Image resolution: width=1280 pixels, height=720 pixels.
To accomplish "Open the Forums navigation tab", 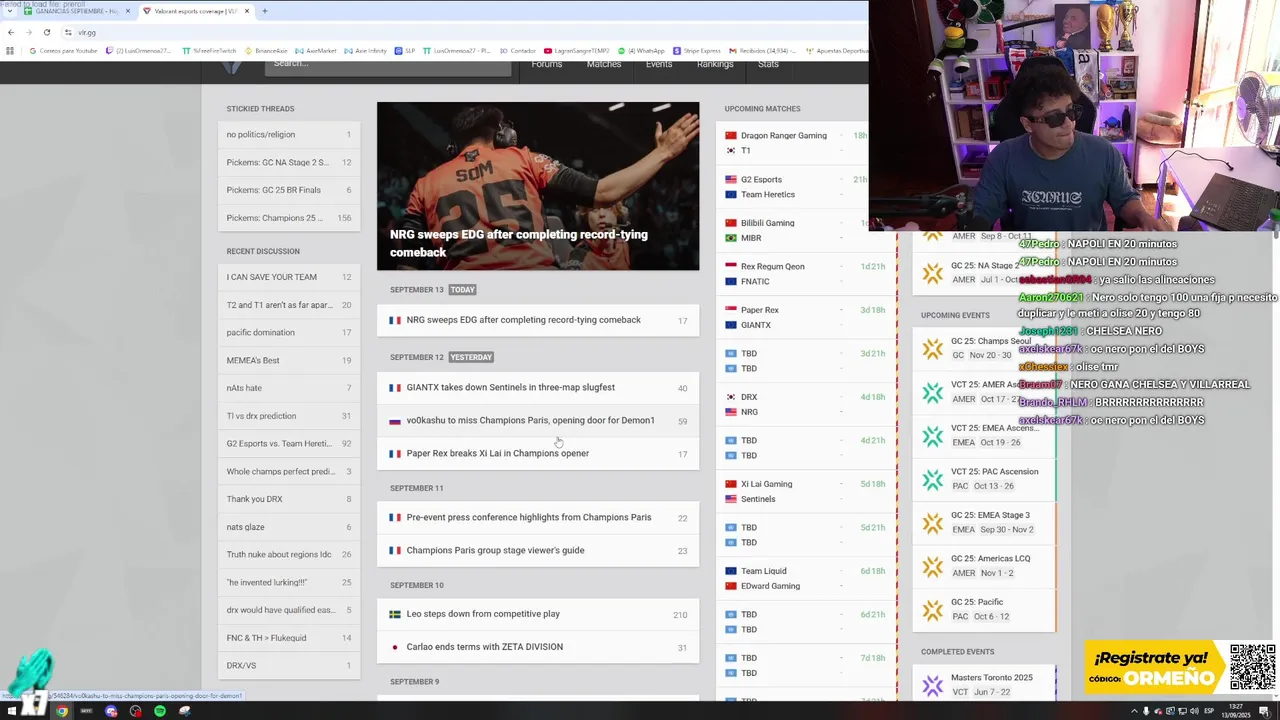I will [547, 64].
